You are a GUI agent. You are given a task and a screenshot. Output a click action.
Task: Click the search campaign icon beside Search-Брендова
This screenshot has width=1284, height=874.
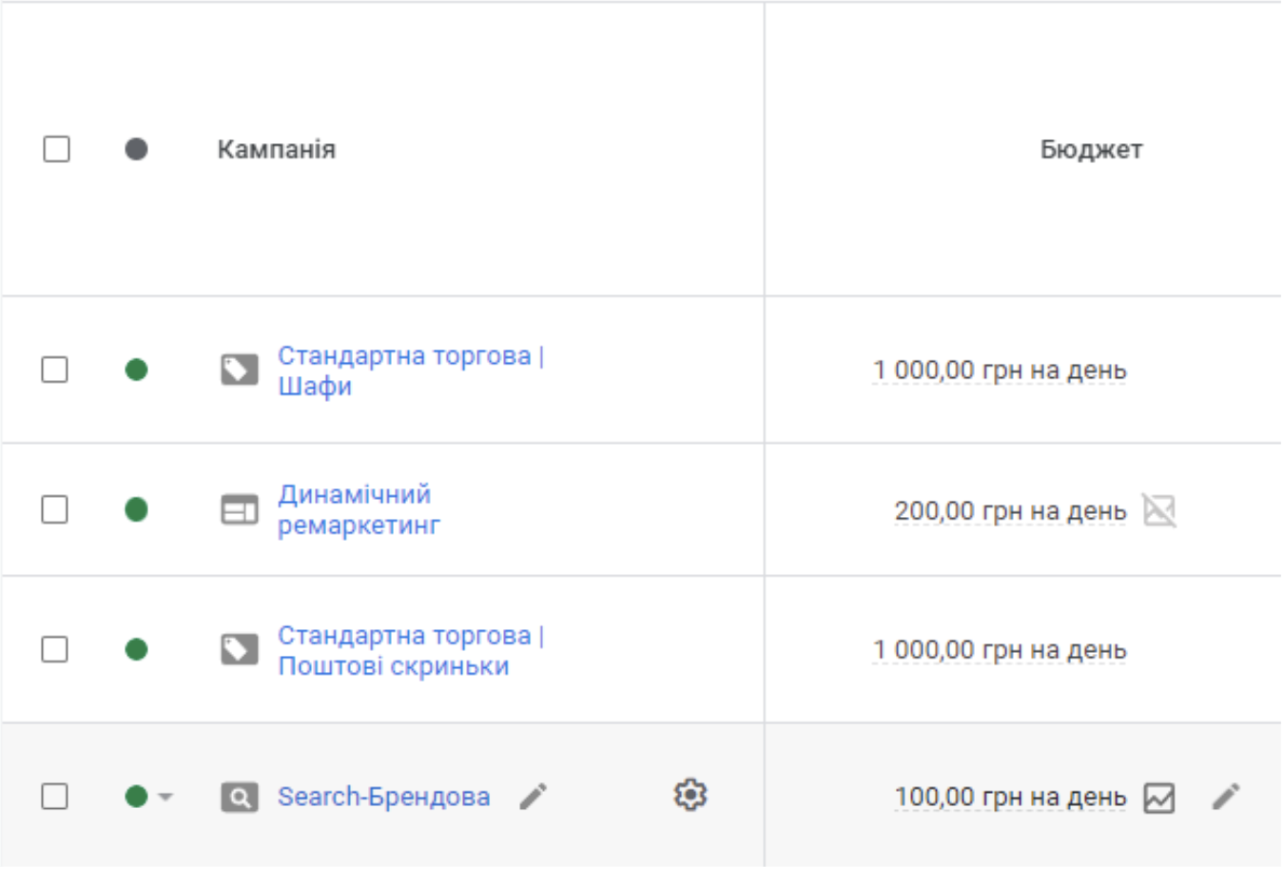tap(239, 797)
